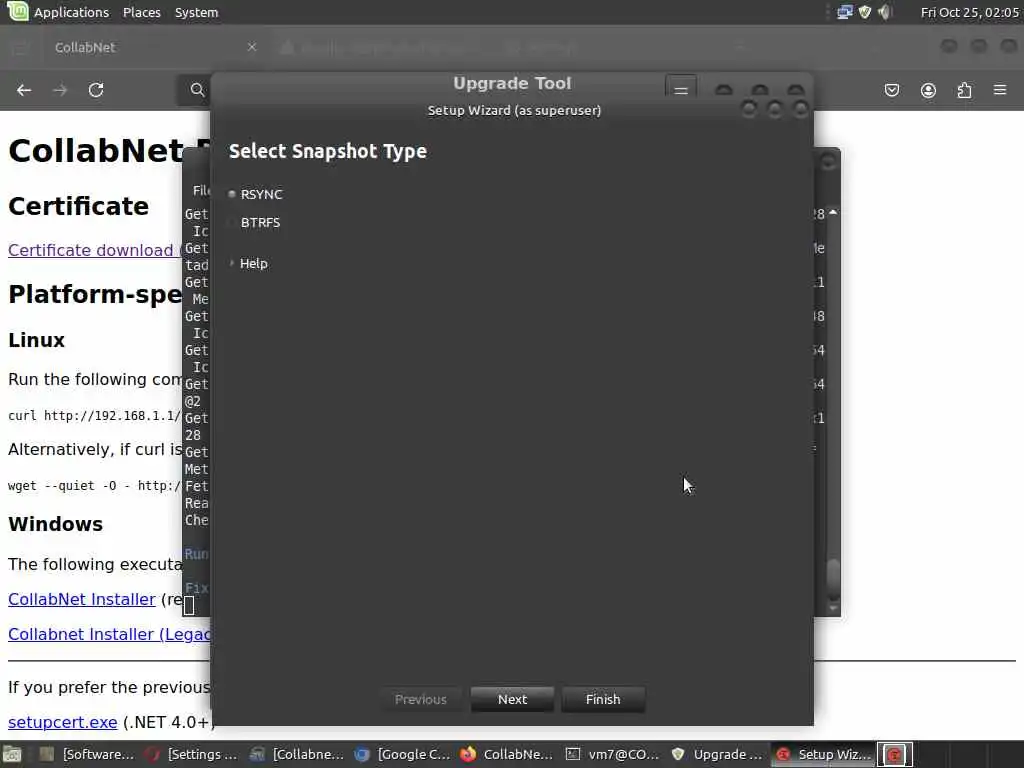The width and height of the screenshot is (1024, 768).
Task: Click the Next button in Setup Wizard
Action: [x=512, y=699]
